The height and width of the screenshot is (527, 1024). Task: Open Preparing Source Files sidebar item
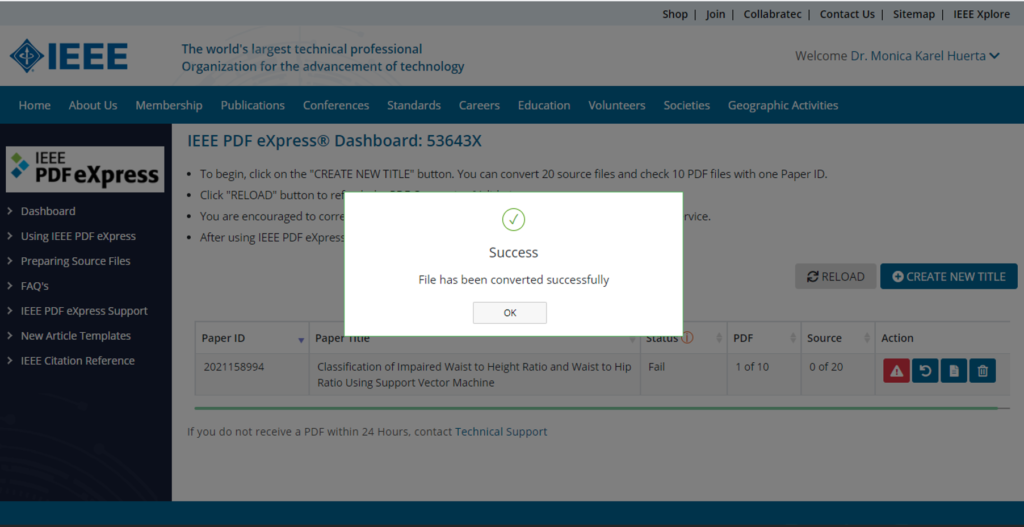coord(75,261)
